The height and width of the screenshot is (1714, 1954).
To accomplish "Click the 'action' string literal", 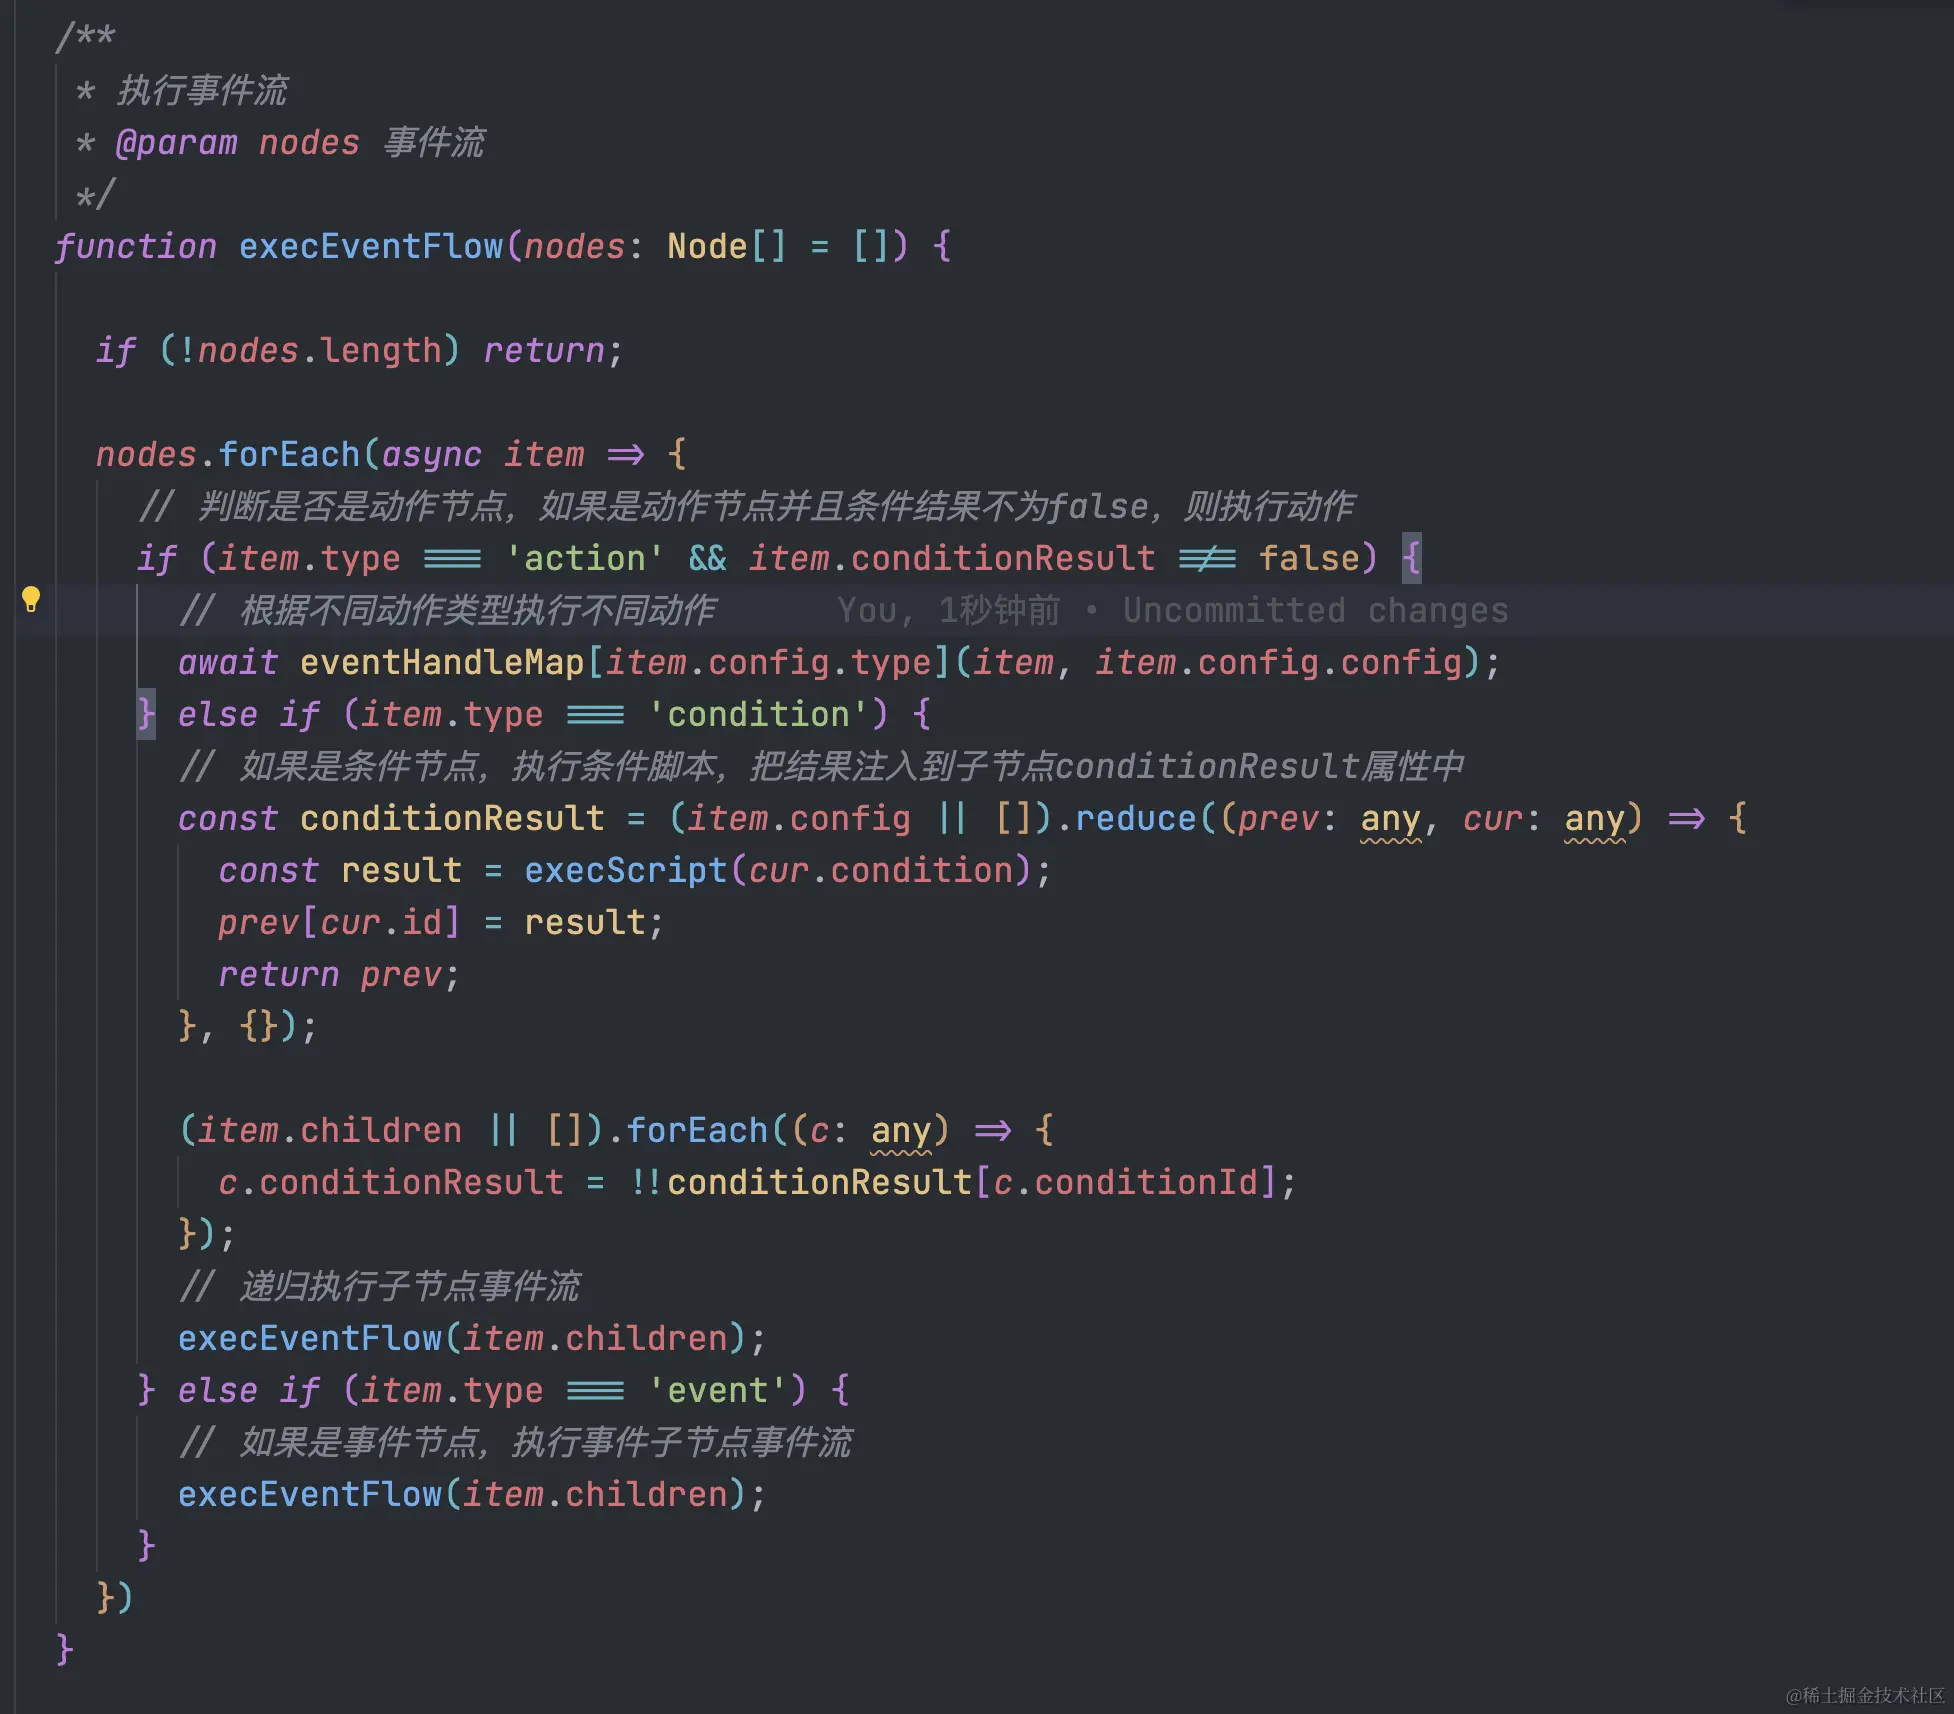I will pyautogui.click(x=585, y=558).
